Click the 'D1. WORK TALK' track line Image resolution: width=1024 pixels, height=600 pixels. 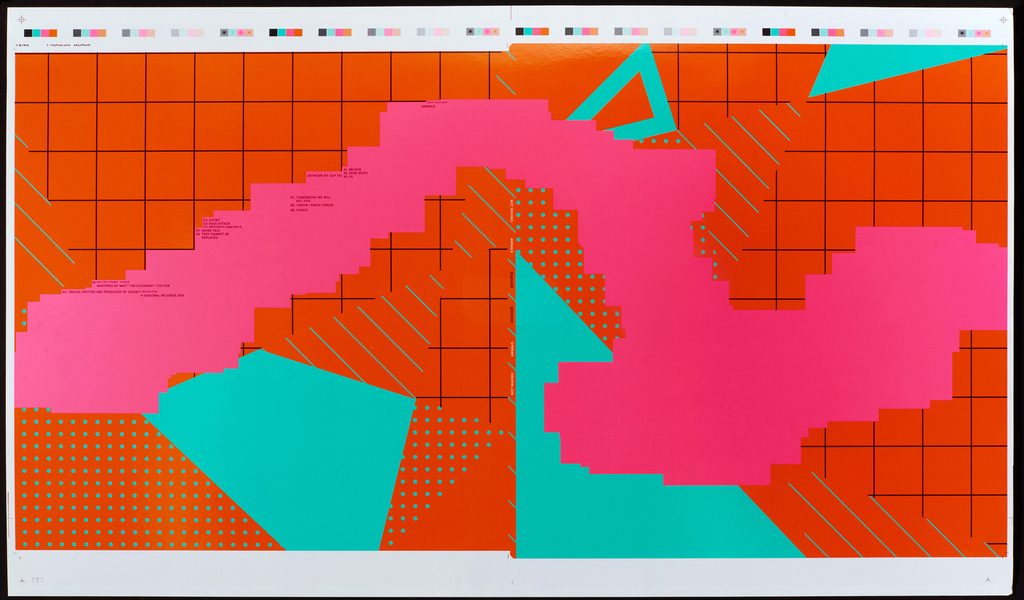tap(208, 230)
